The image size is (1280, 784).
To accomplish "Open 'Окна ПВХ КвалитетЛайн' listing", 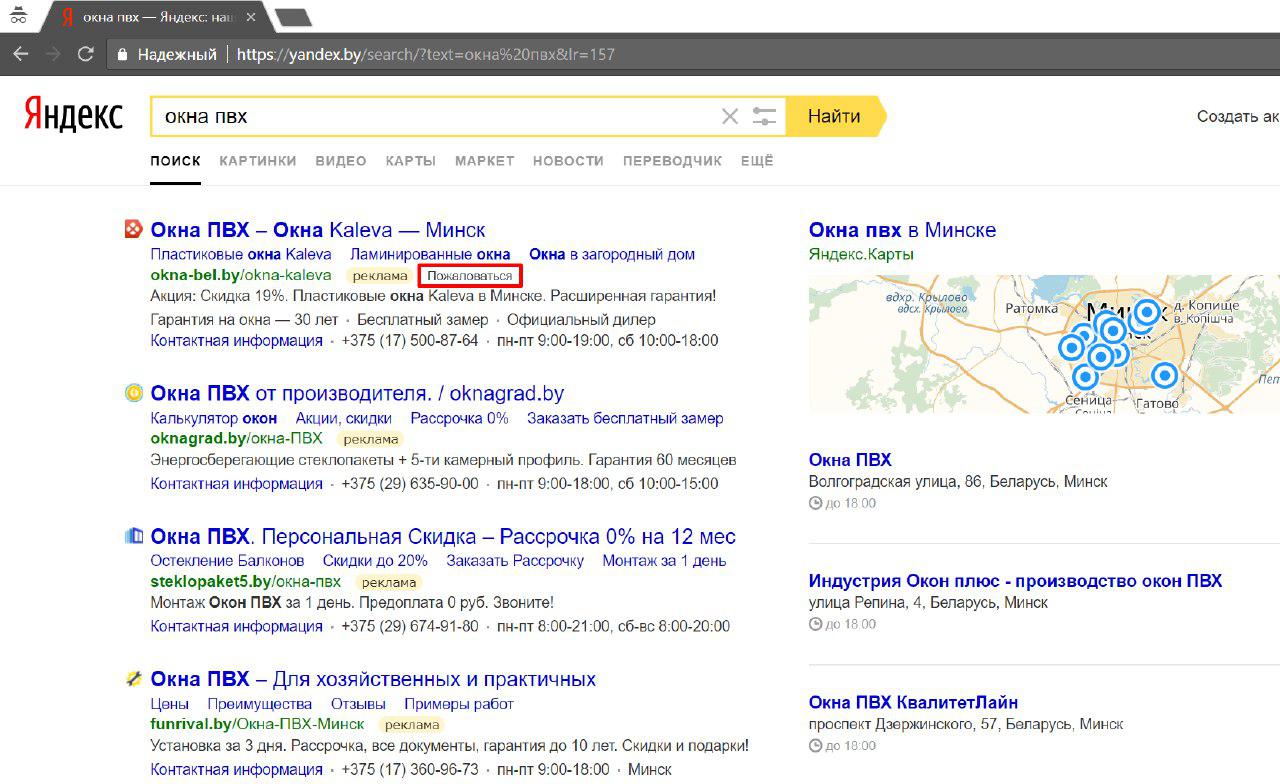I will pos(913,702).
